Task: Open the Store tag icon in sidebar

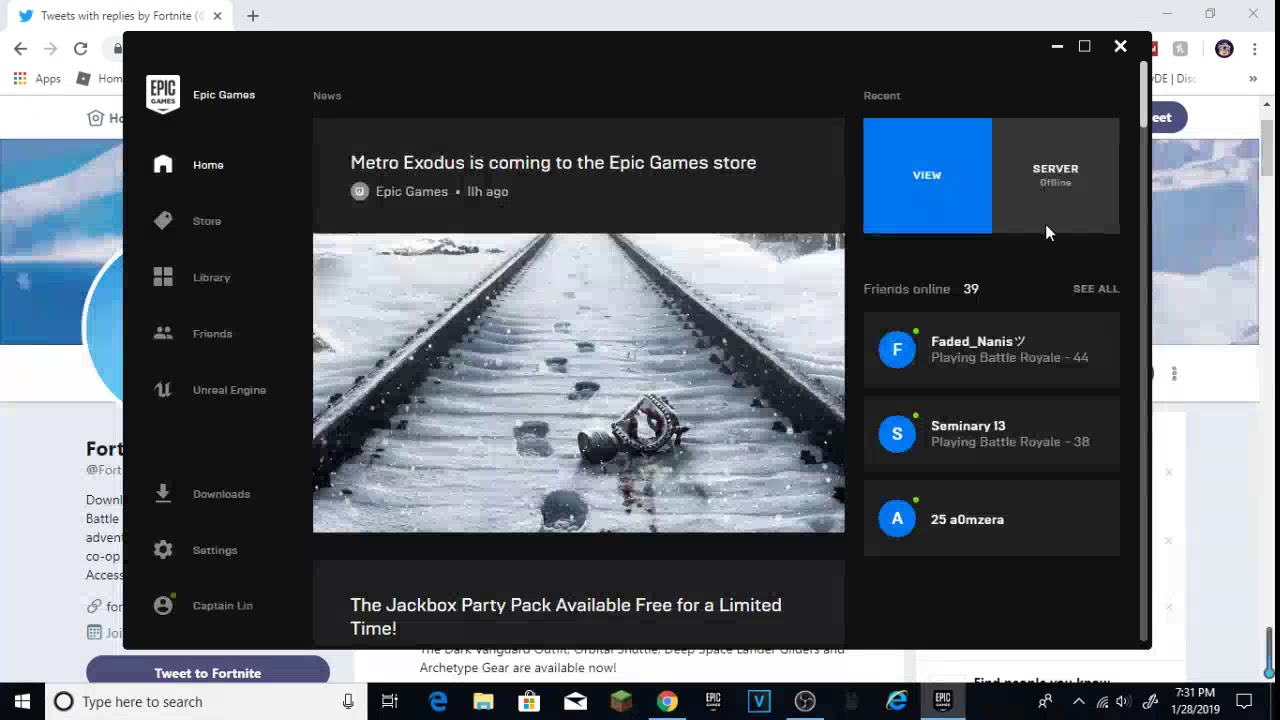Action: pos(163,221)
